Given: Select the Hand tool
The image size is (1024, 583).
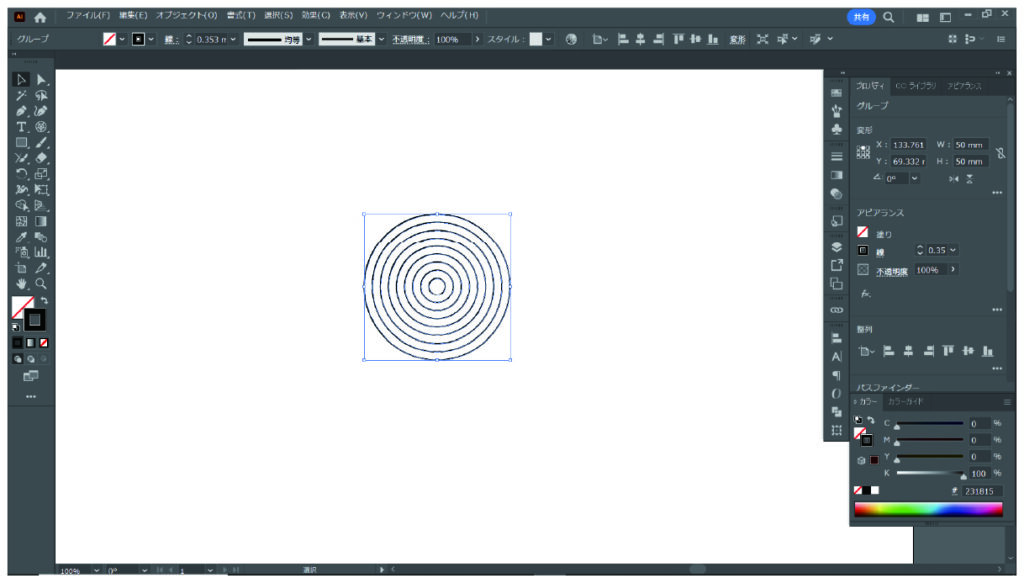Looking at the screenshot, I should (x=21, y=284).
